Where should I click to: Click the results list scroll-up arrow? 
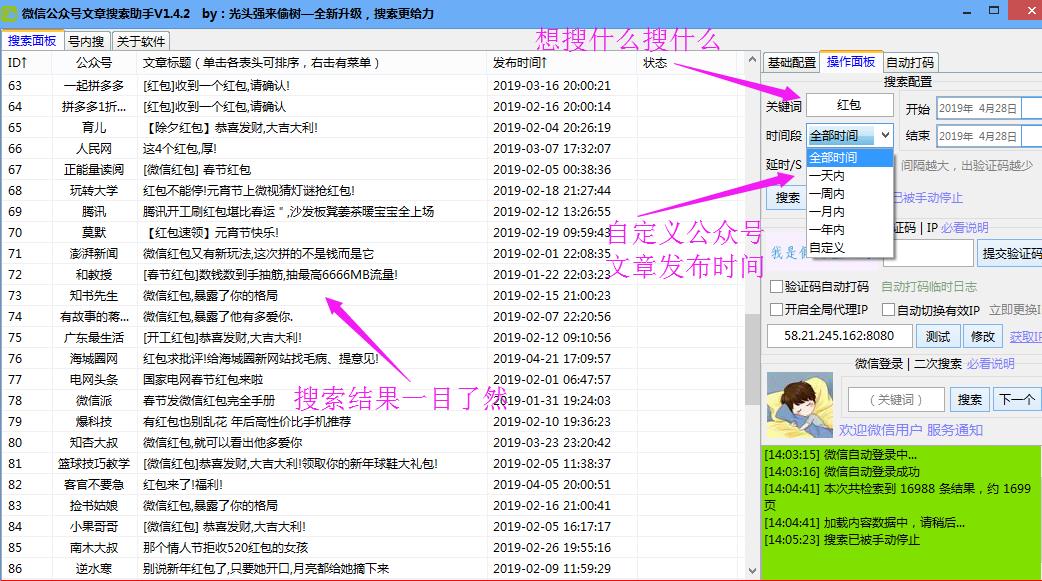pos(752,60)
